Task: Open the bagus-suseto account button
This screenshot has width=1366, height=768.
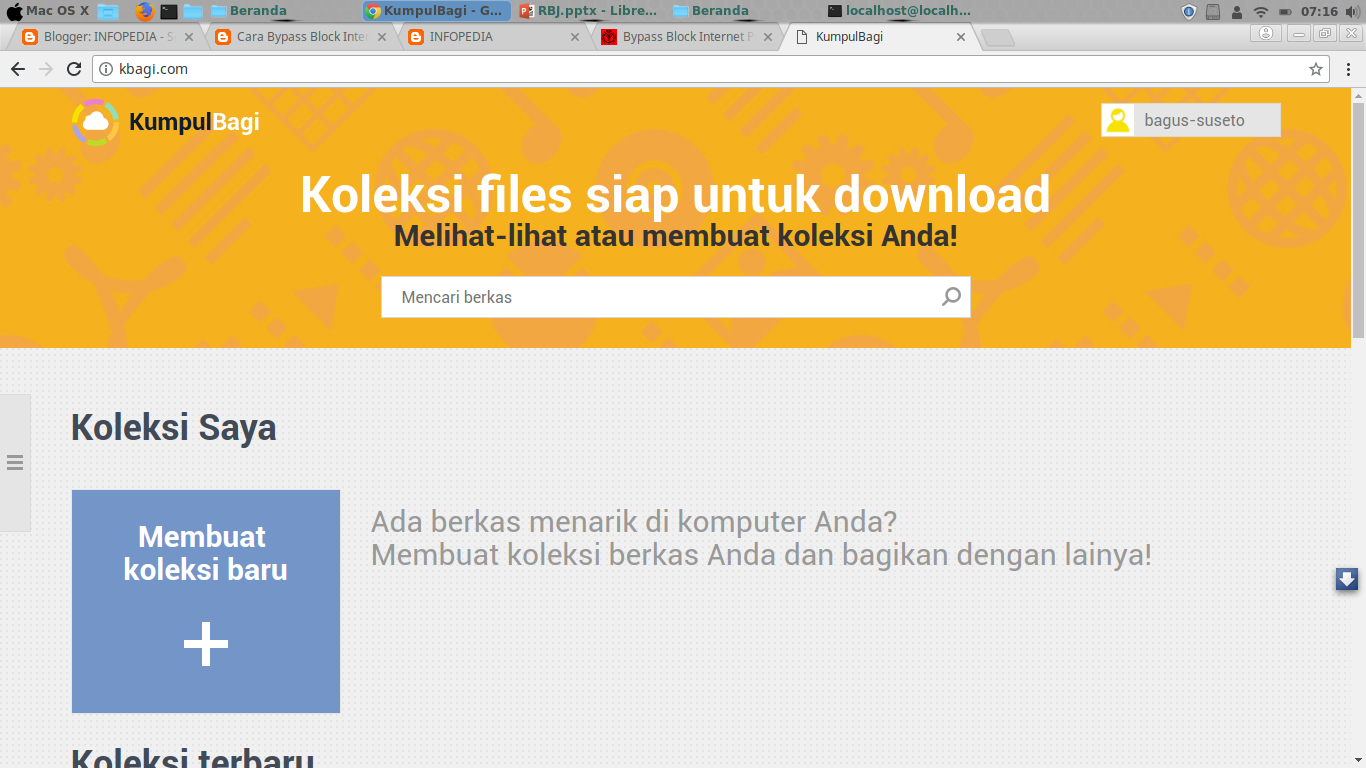Action: pyautogui.click(x=1191, y=120)
